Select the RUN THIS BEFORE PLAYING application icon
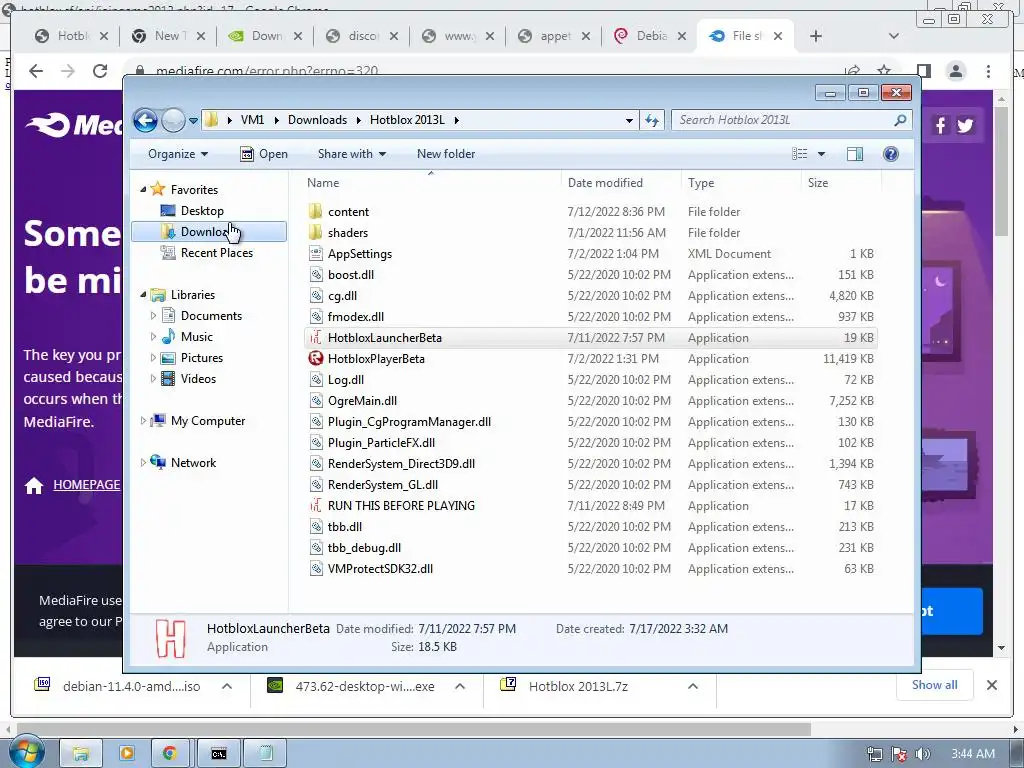 pyautogui.click(x=316, y=505)
